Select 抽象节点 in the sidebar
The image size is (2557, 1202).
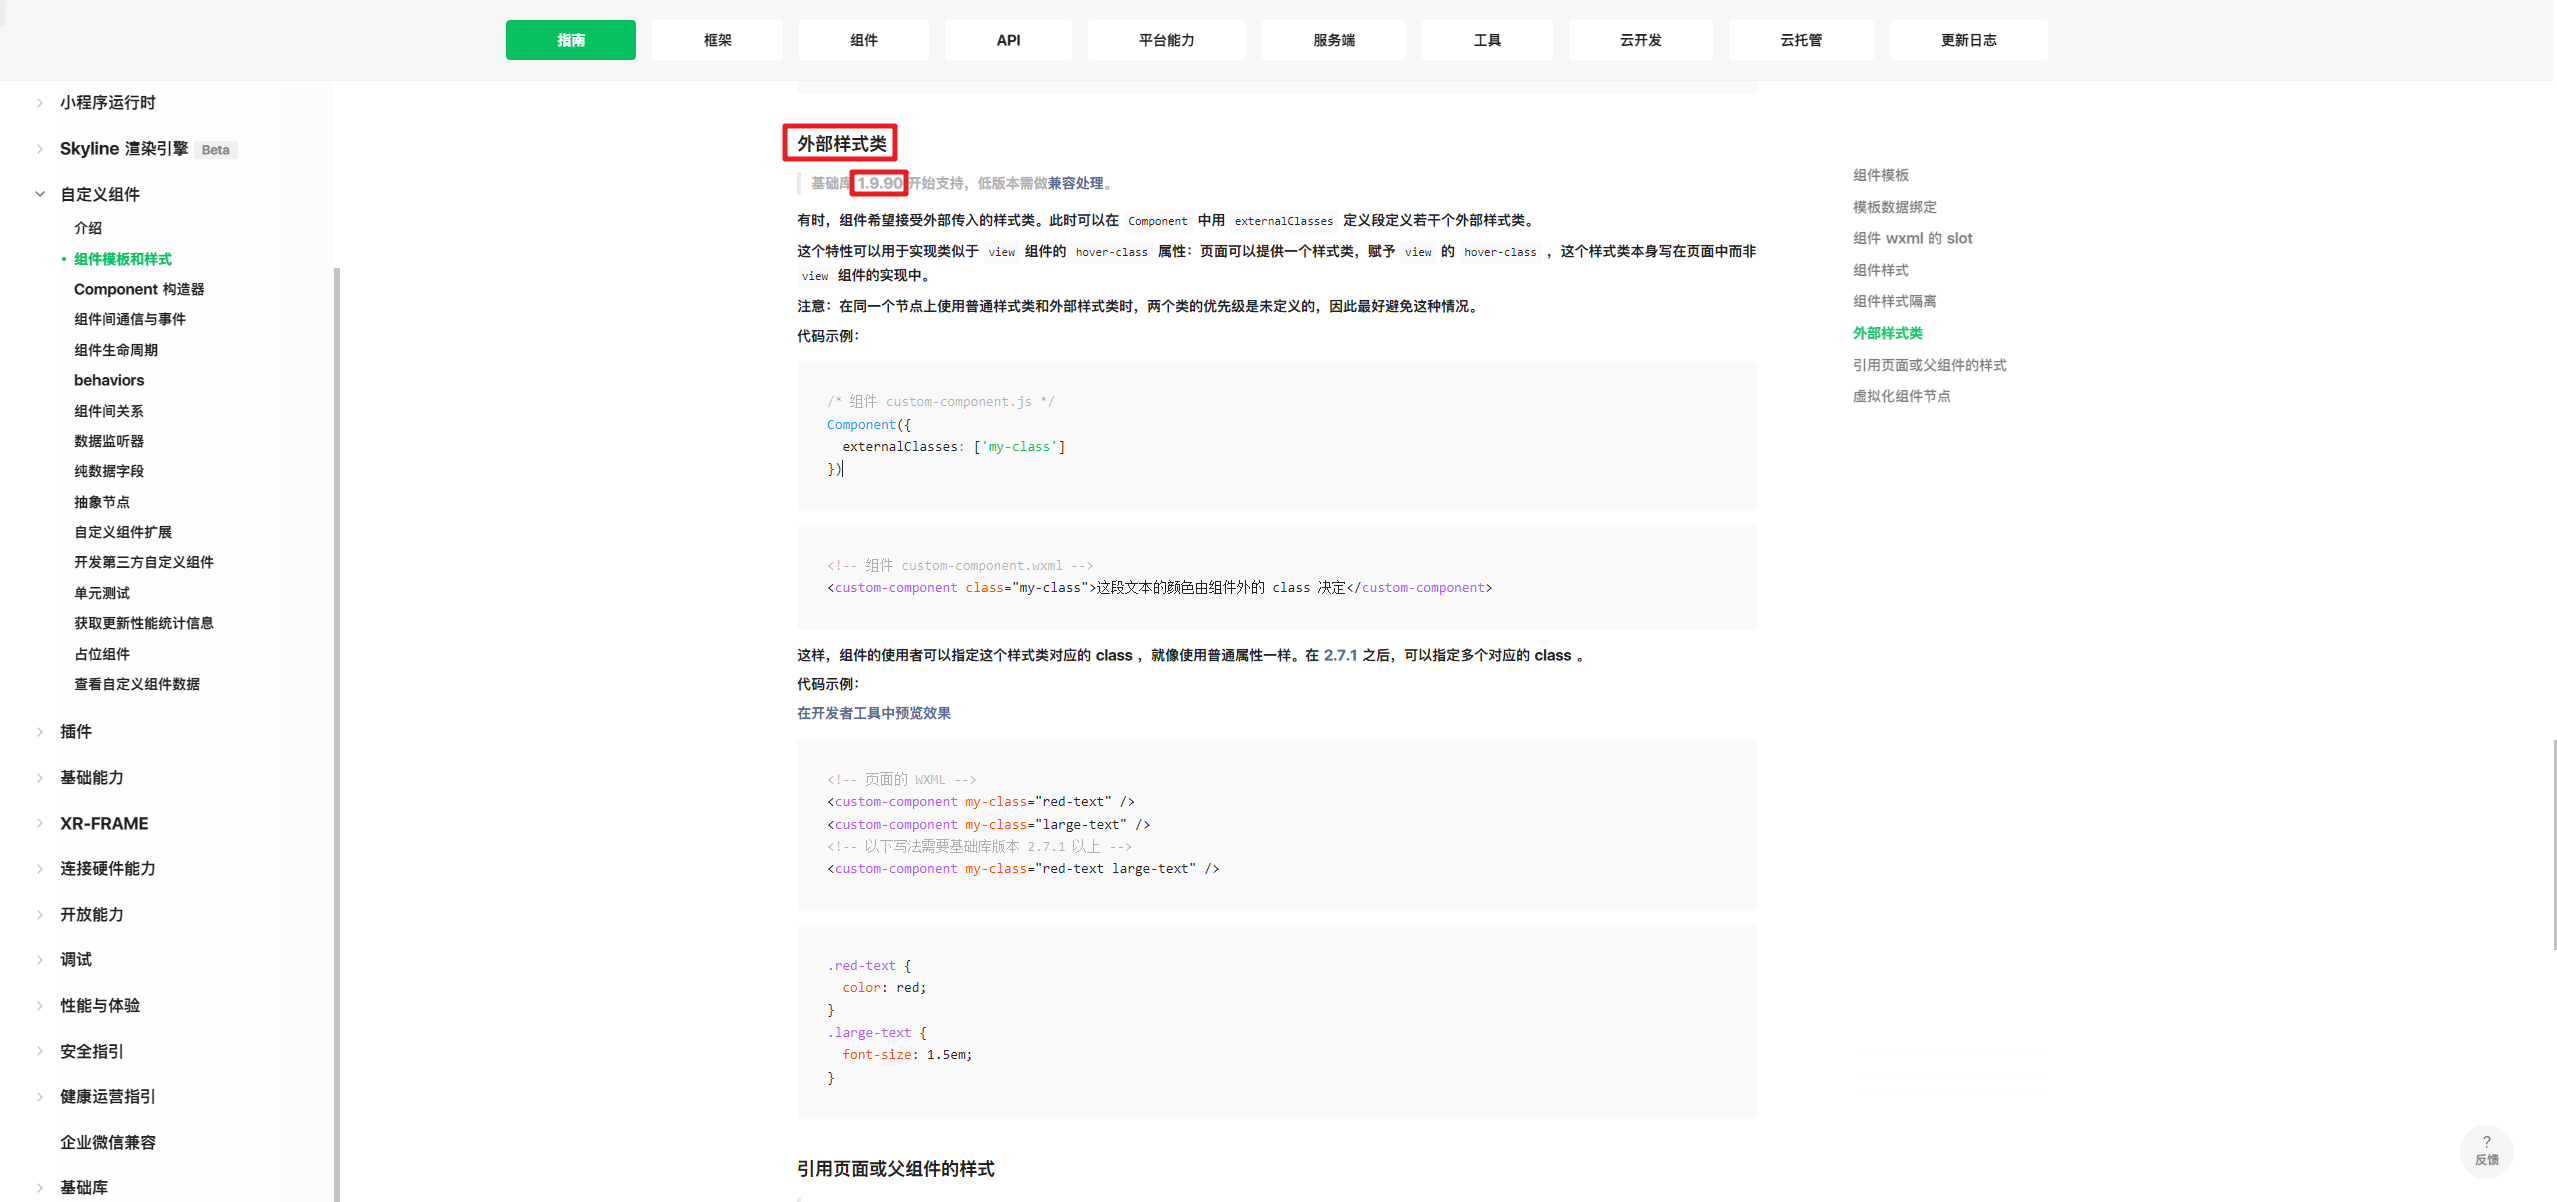pyautogui.click(x=101, y=501)
